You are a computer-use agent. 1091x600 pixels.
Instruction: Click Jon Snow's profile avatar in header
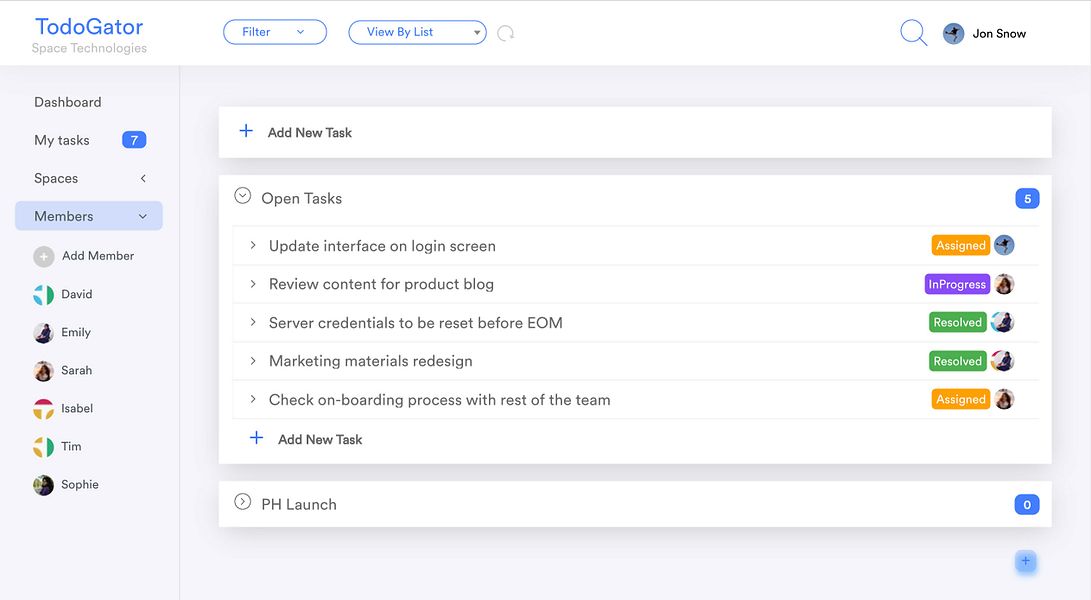(x=953, y=33)
